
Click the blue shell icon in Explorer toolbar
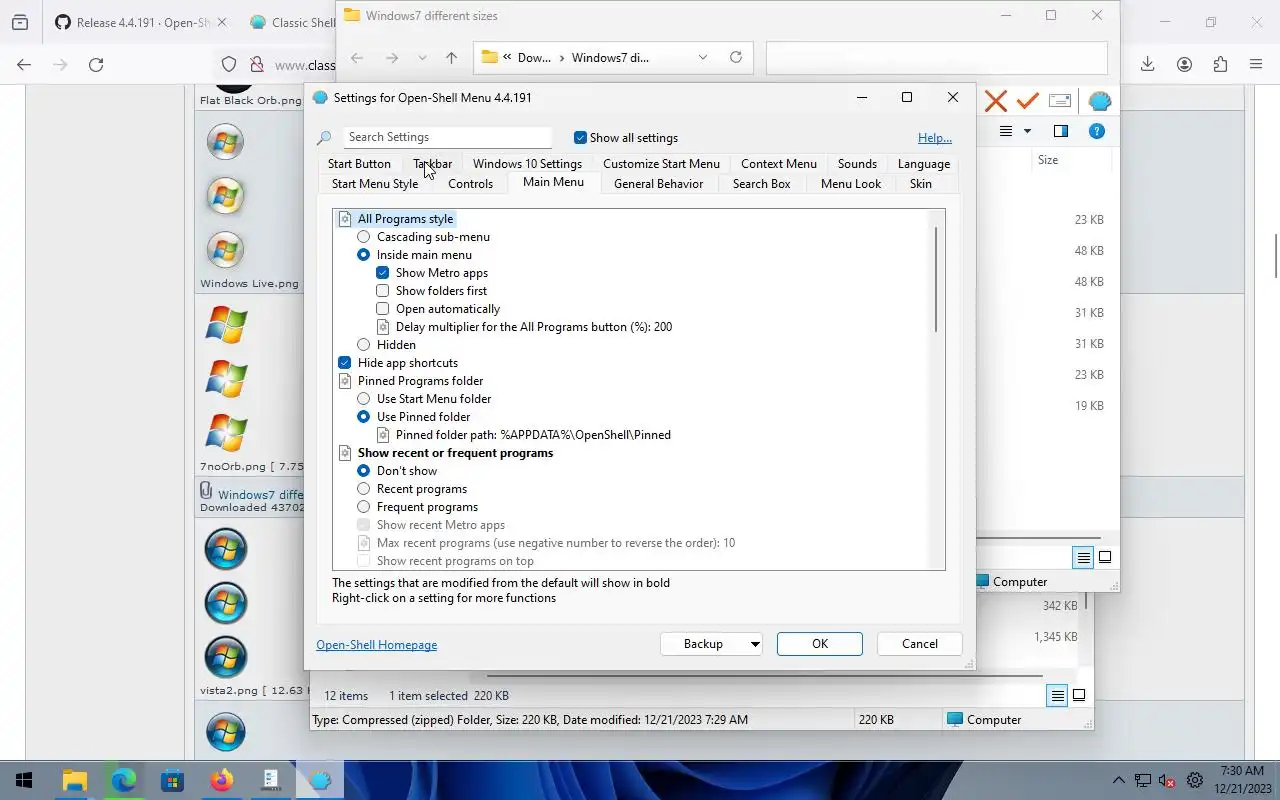(1099, 101)
